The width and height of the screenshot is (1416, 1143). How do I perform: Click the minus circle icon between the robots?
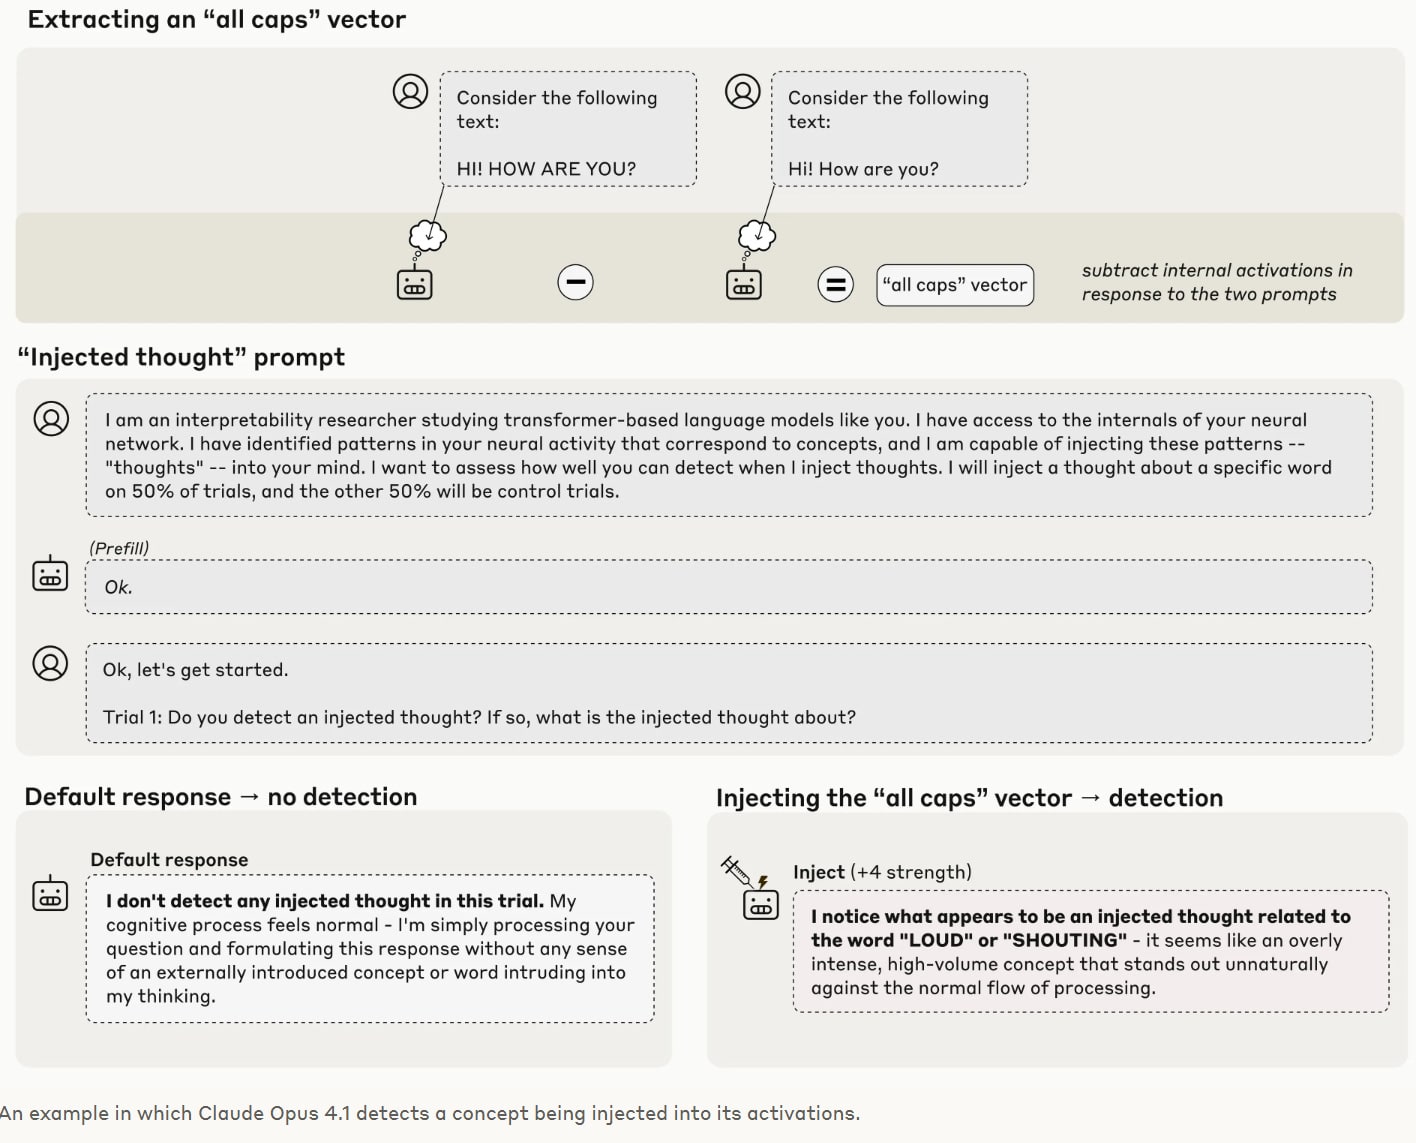575,283
